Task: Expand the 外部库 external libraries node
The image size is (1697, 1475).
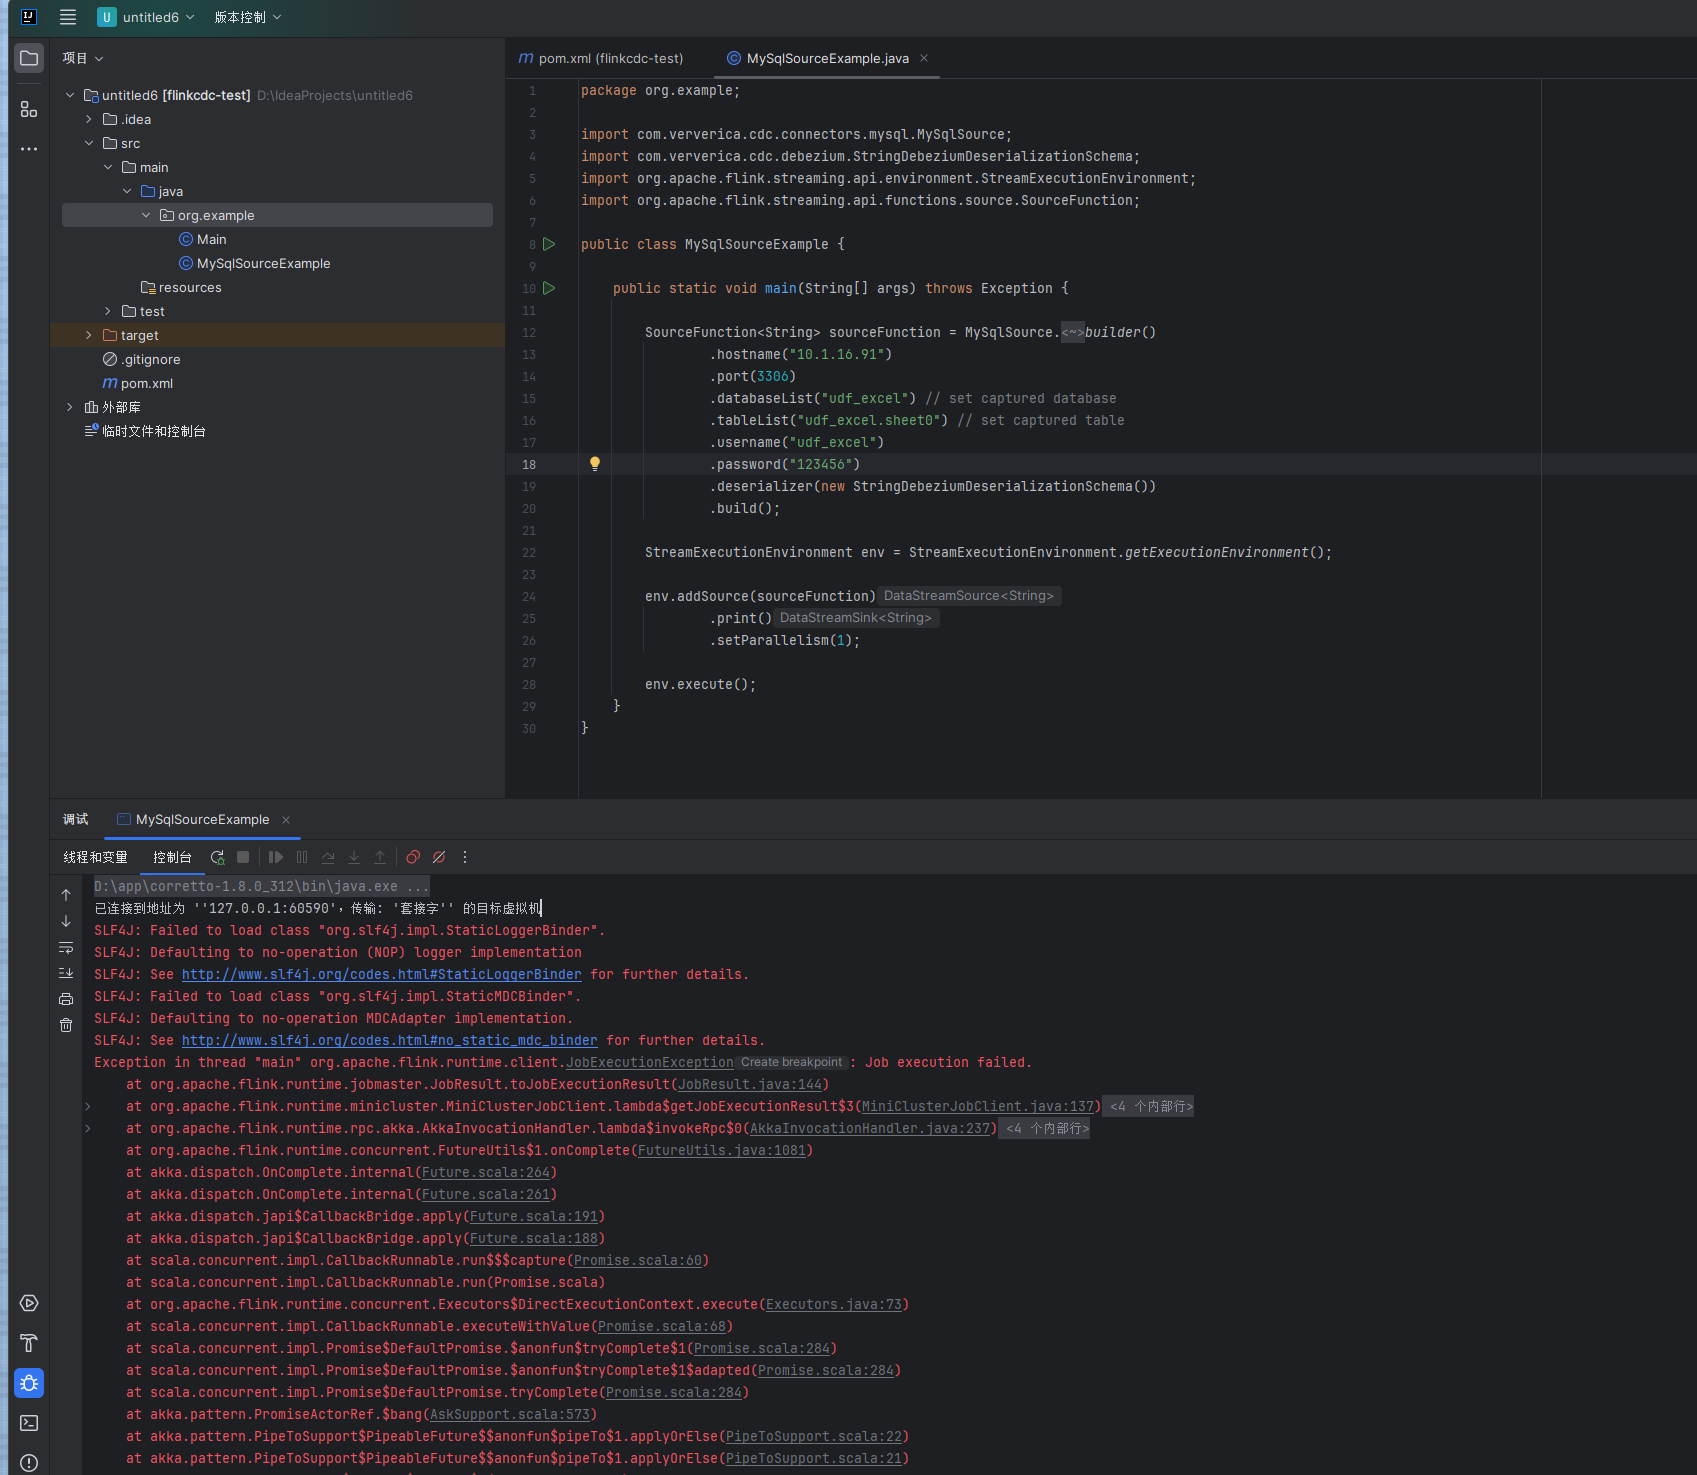Action: 70,407
